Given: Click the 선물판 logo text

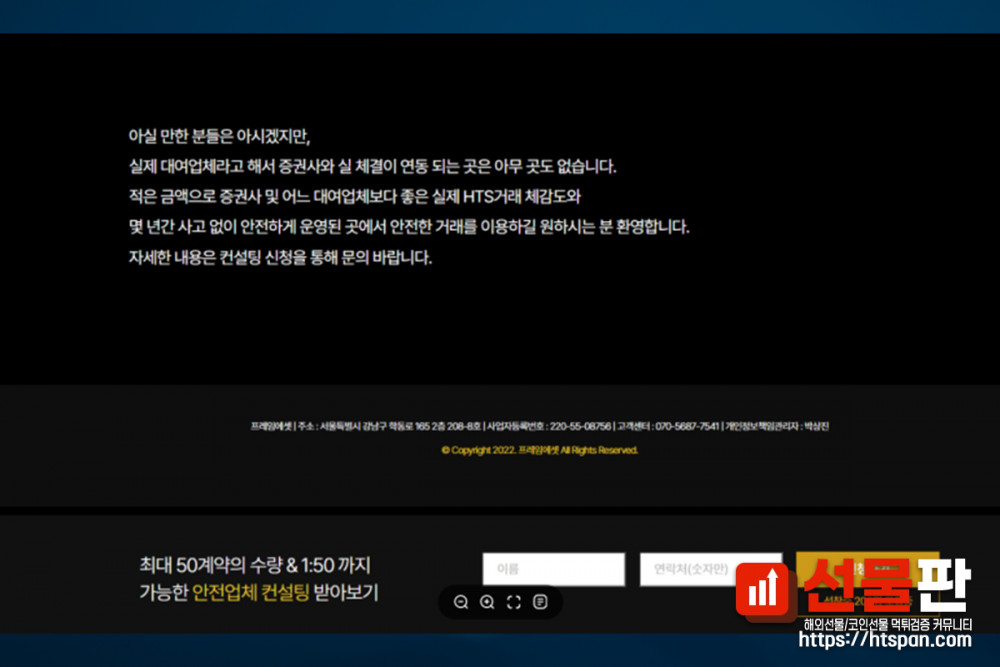Looking at the screenshot, I should tap(886, 586).
